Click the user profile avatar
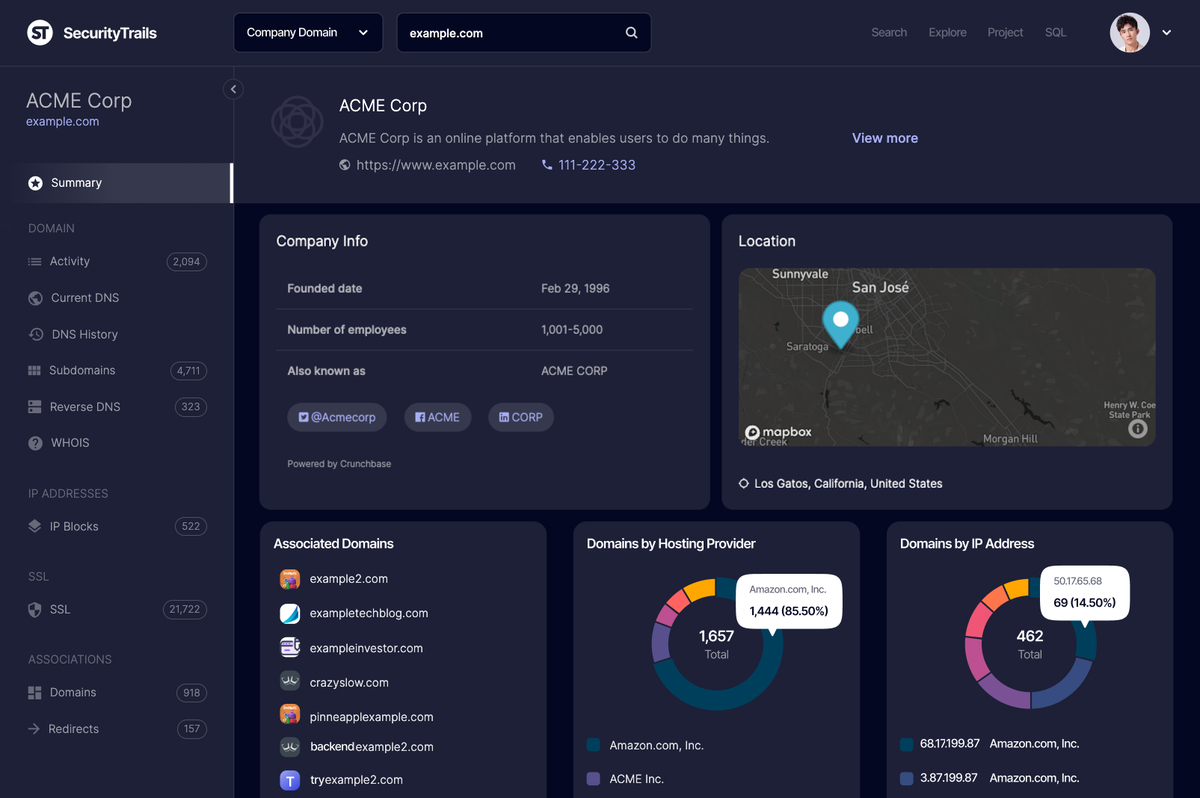1200x798 pixels. [1130, 33]
